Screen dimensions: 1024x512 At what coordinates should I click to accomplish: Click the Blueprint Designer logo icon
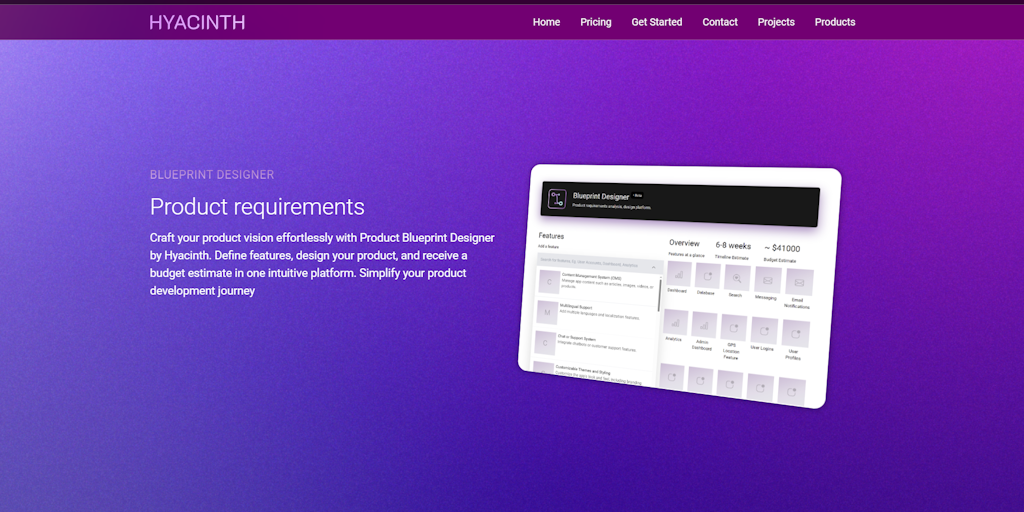[557, 199]
